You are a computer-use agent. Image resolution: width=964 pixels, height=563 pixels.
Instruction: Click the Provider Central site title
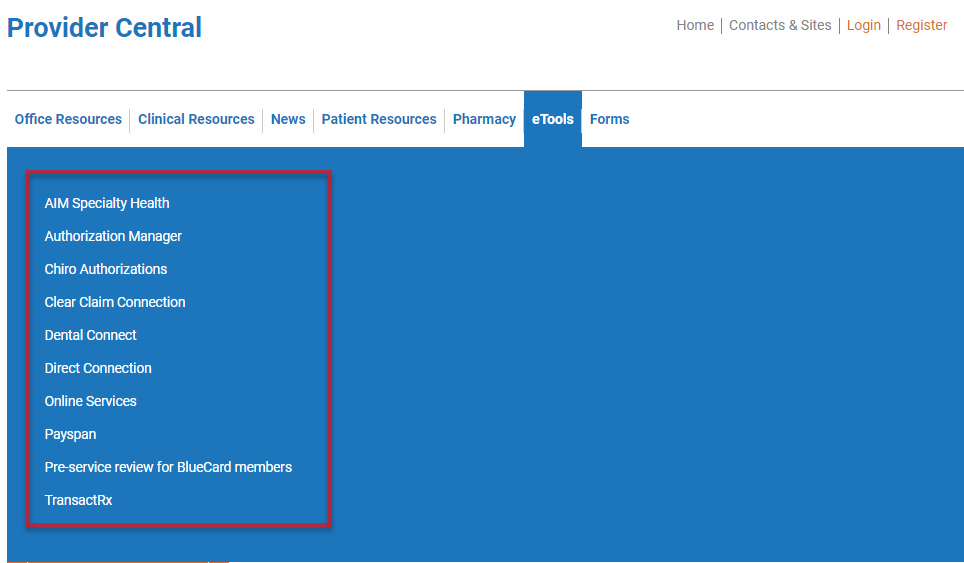[104, 28]
